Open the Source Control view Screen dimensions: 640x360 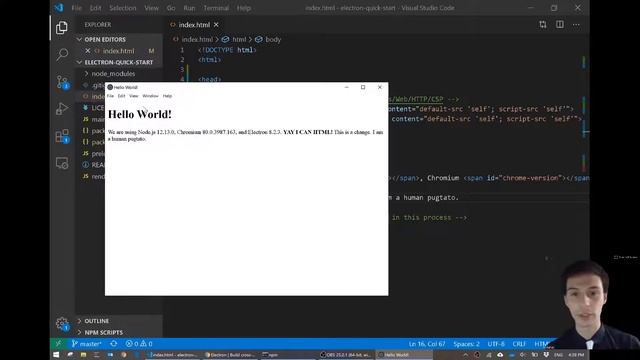(62, 82)
